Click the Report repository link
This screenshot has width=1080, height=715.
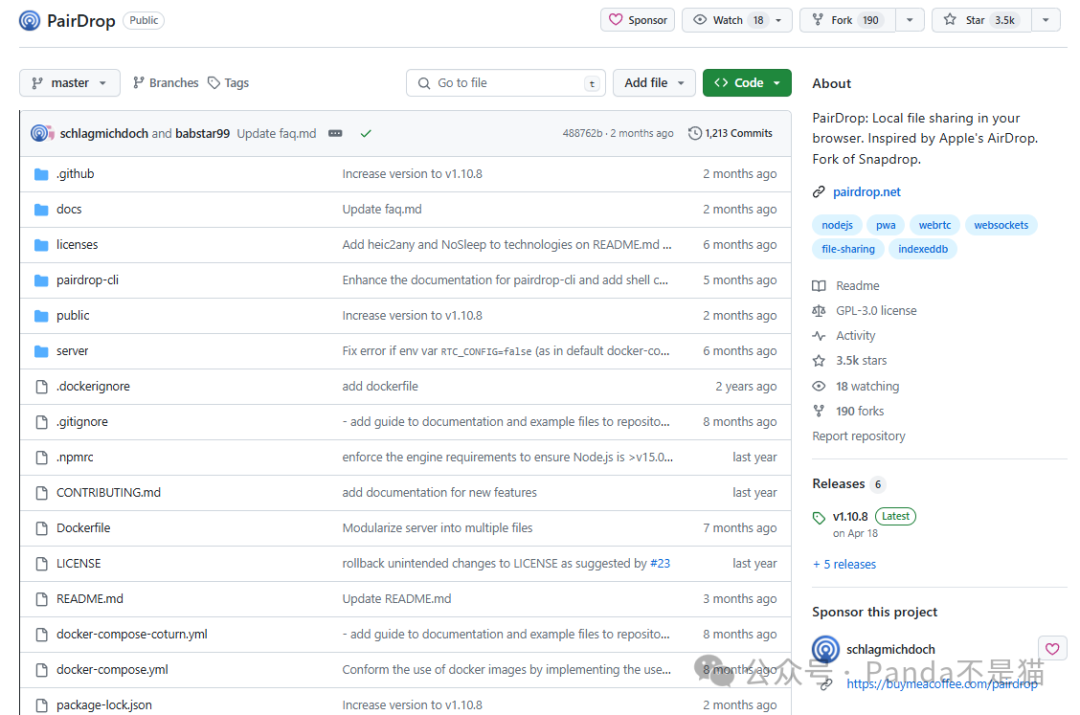[858, 436]
